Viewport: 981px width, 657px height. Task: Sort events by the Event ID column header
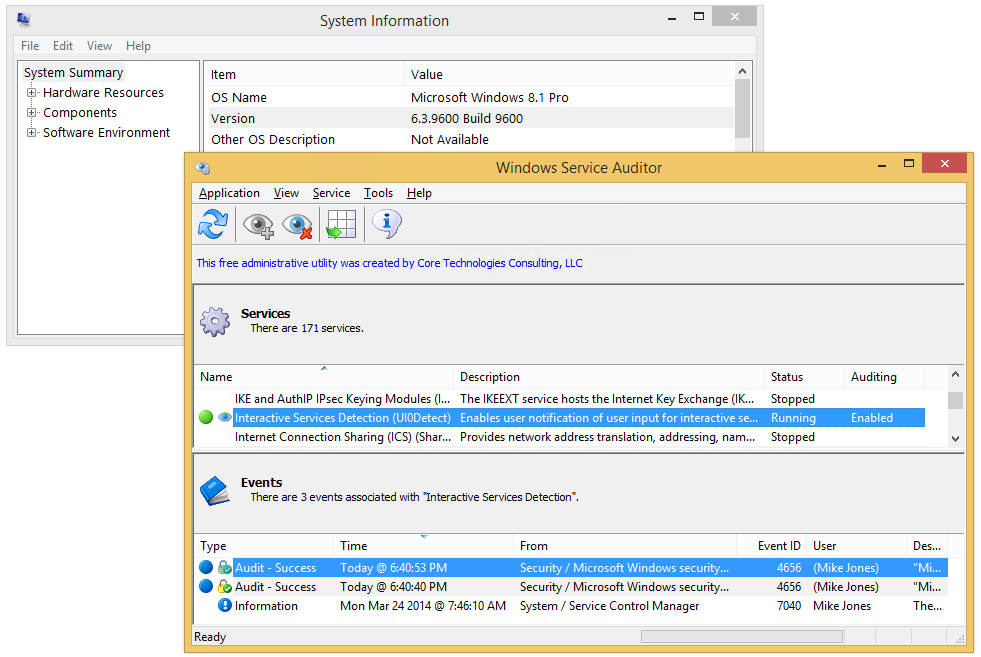pyautogui.click(x=771, y=546)
